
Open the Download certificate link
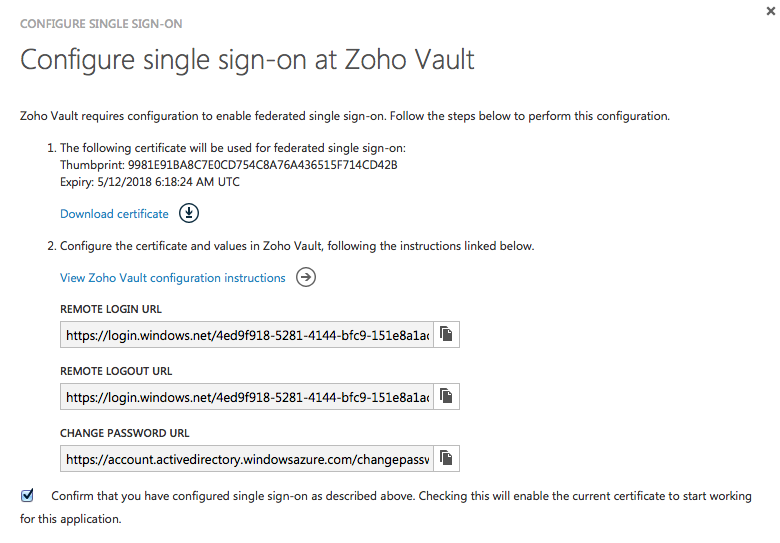[114, 214]
